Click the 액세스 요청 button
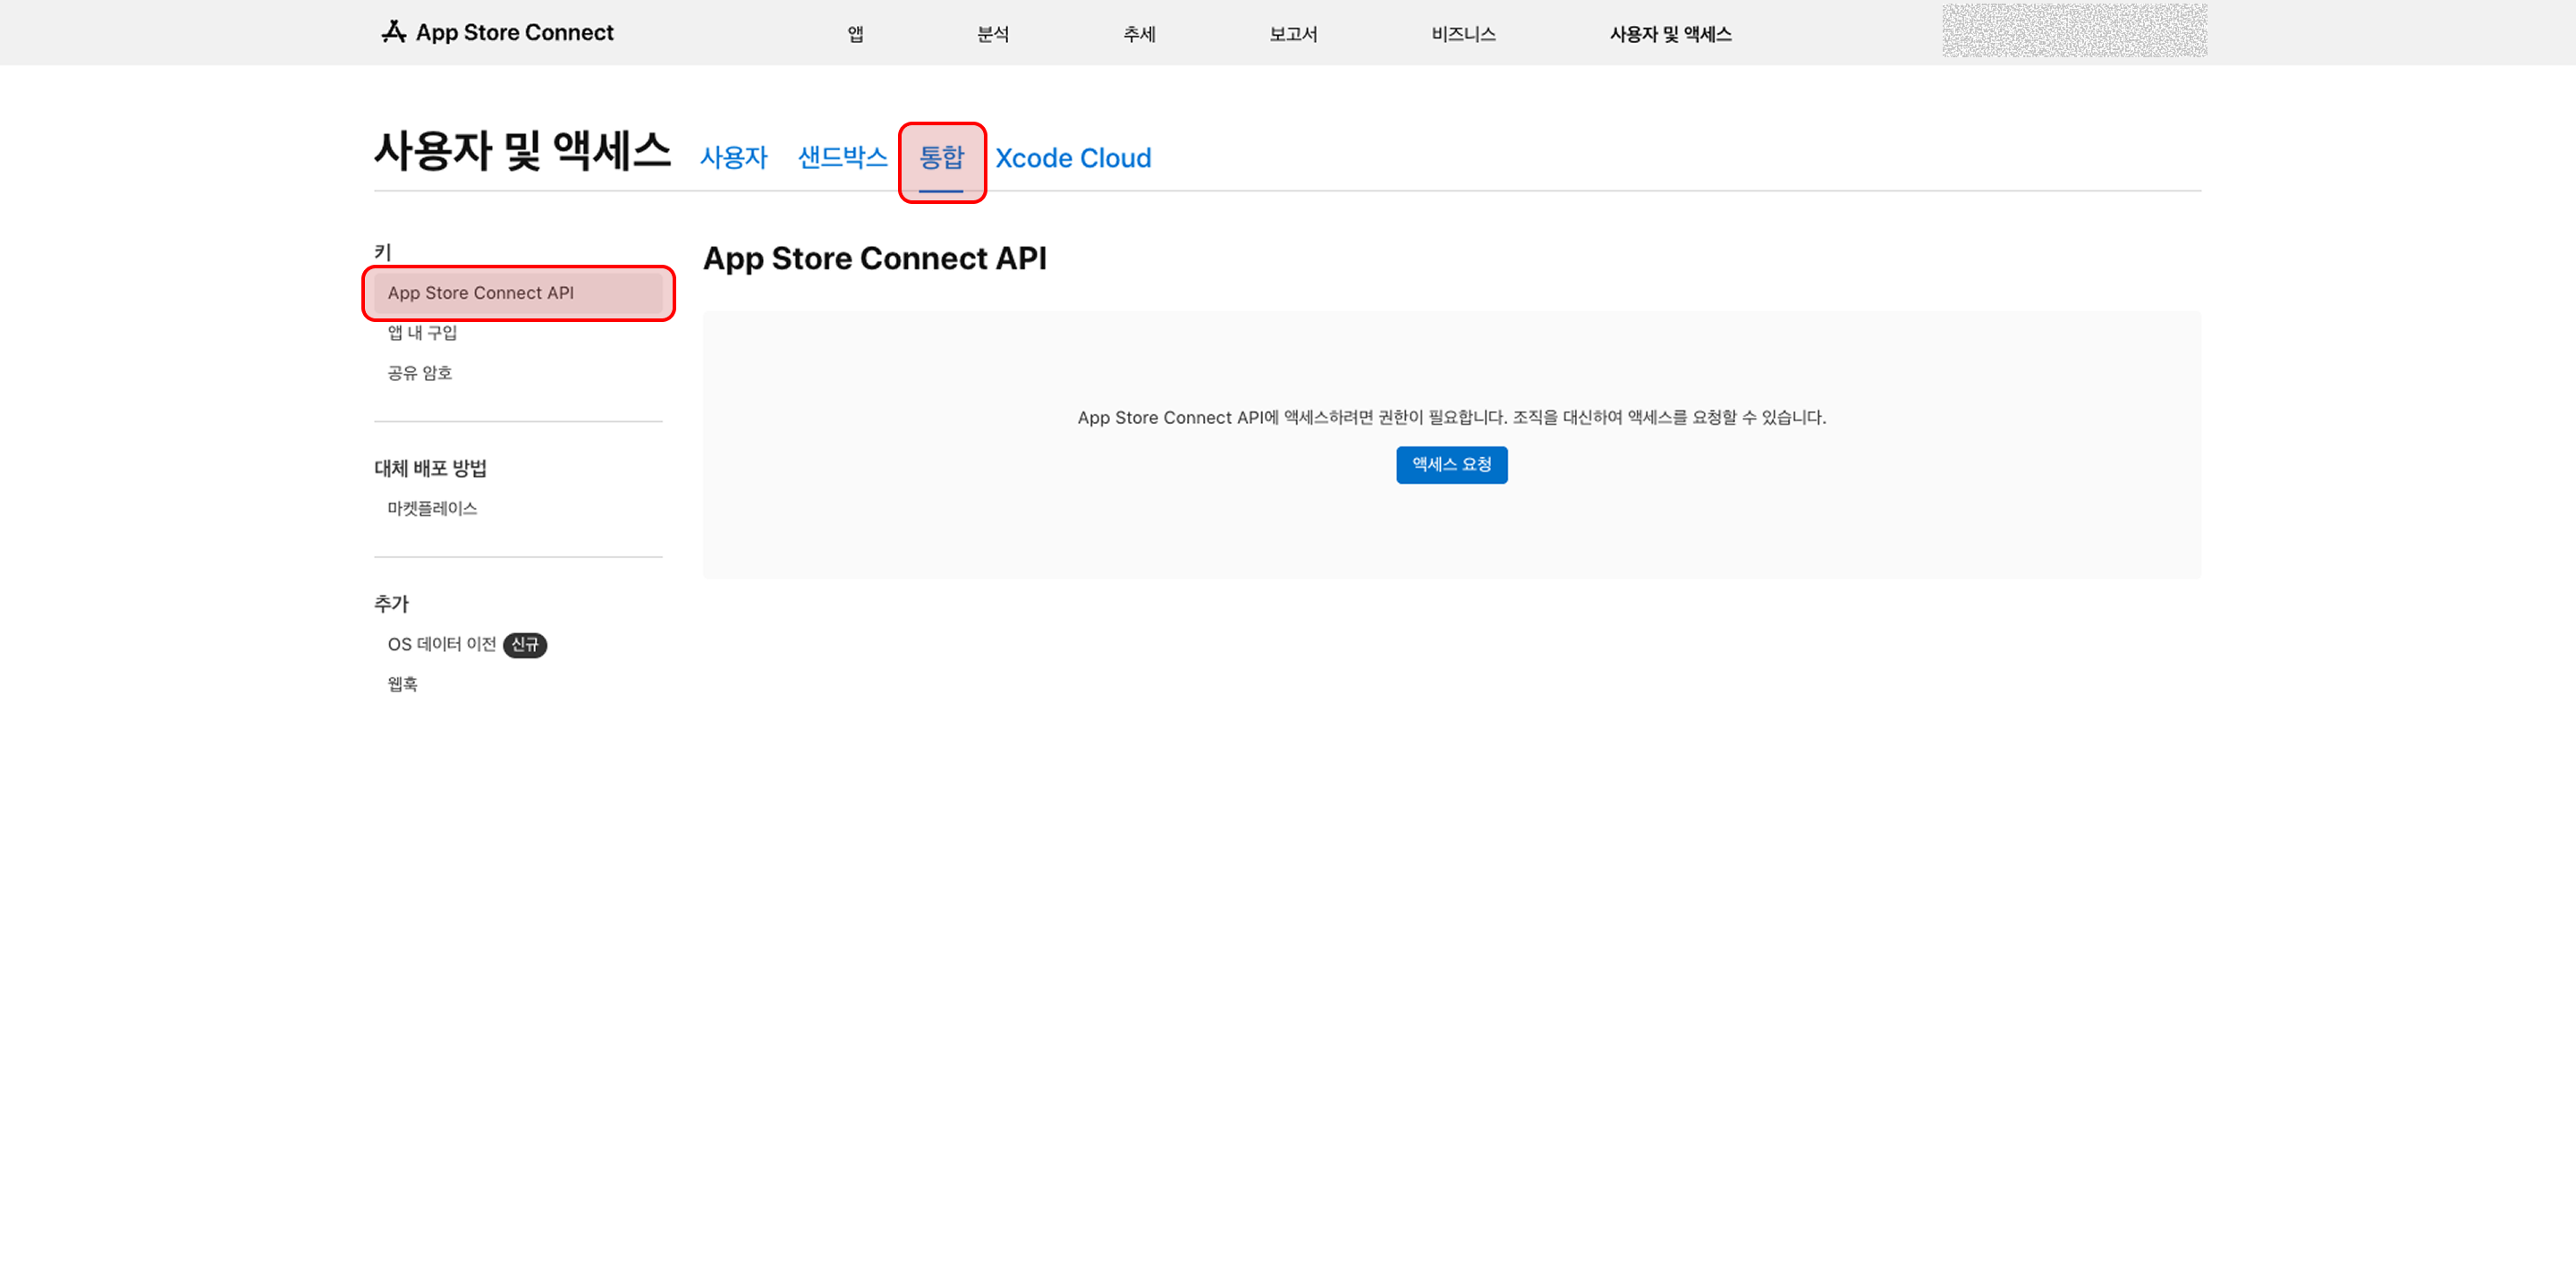The width and height of the screenshot is (2576, 1288). pos(1451,465)
